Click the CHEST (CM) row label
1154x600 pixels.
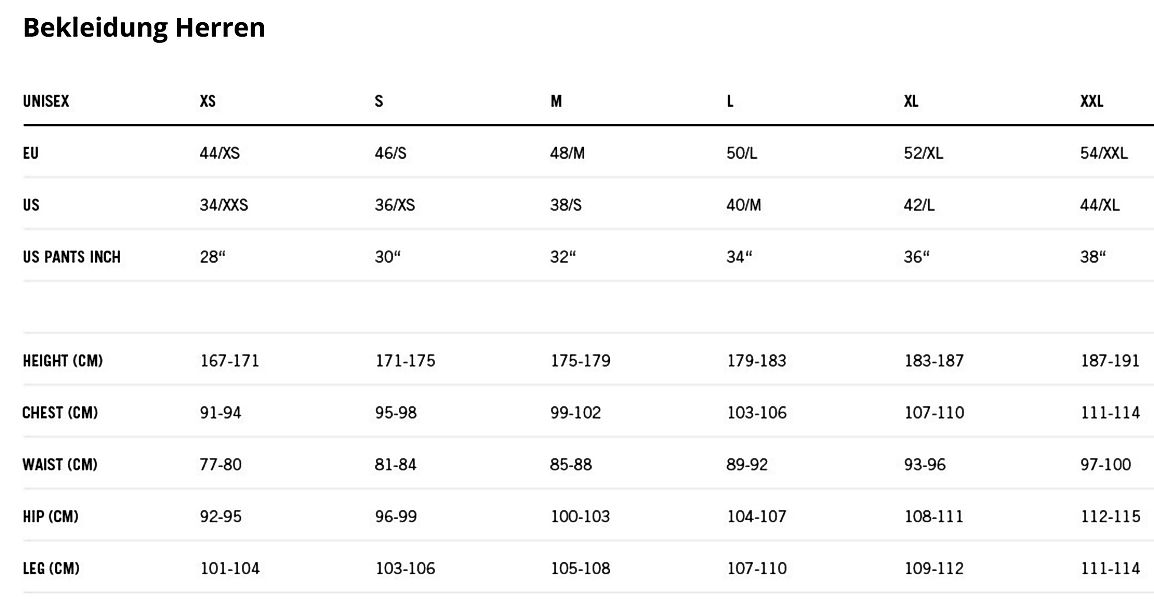(x=60, y=413)
